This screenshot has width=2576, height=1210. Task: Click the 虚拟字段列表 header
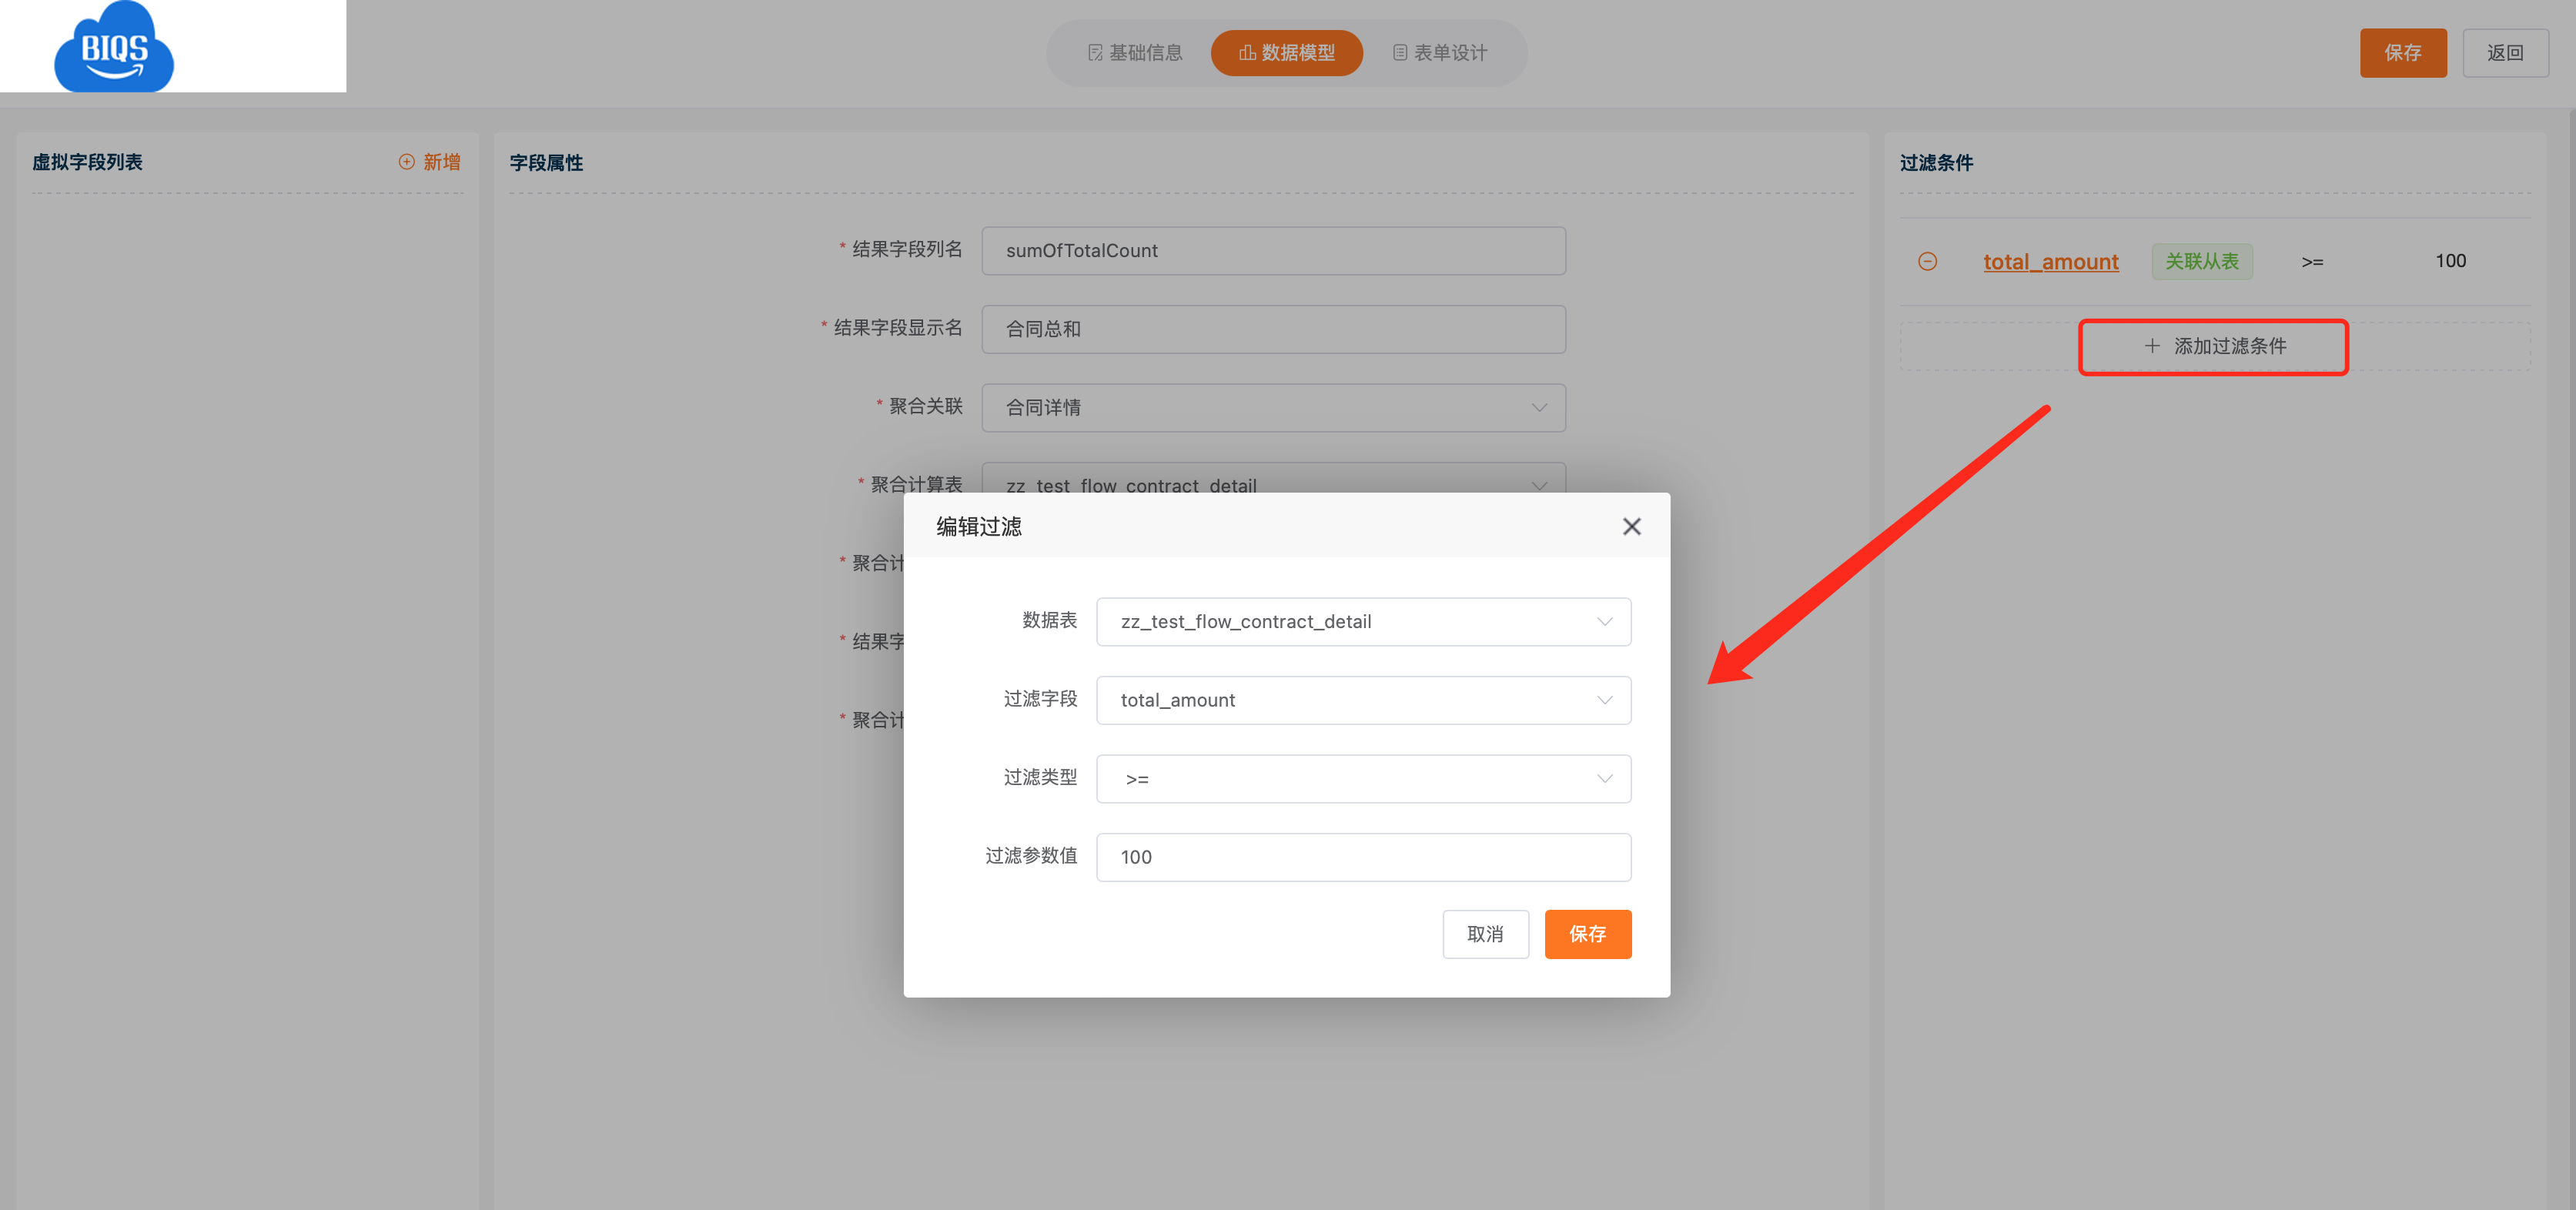[x=87, y=162]
